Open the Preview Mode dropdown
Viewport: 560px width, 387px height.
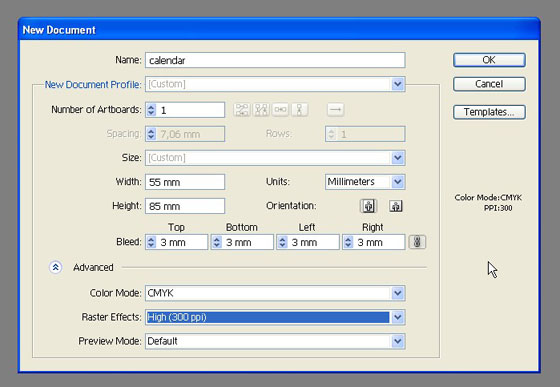click(398, 341)
